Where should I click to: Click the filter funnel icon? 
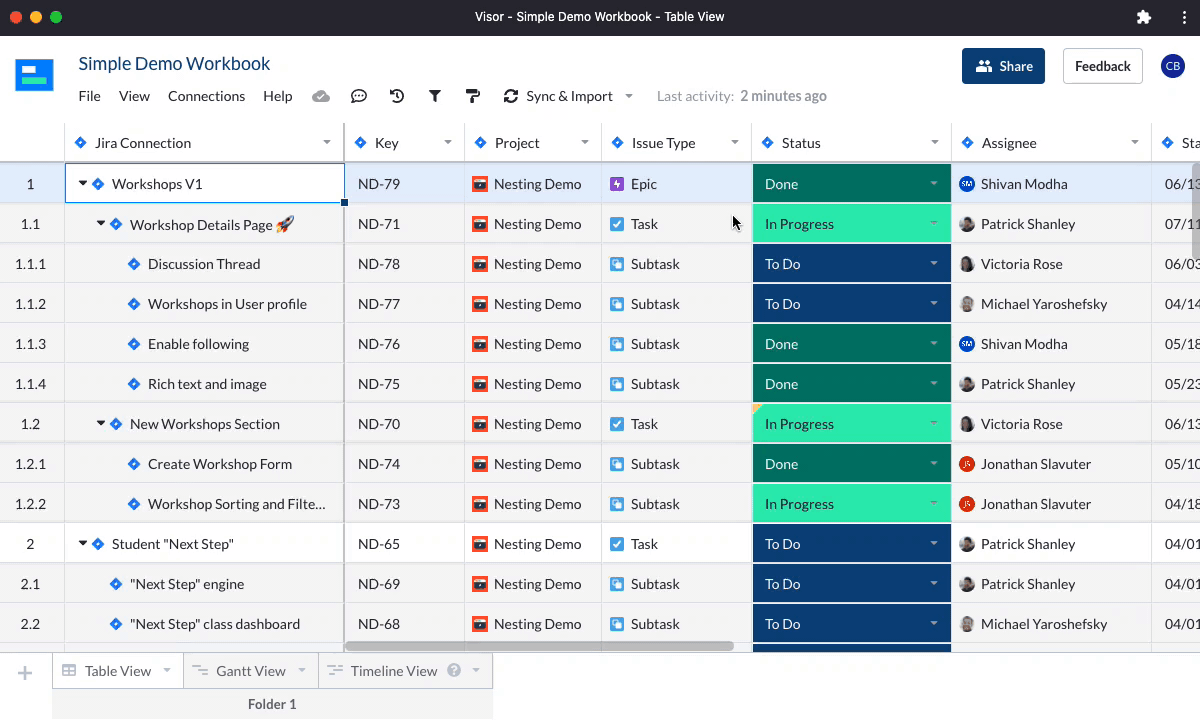tap(435, 96)
